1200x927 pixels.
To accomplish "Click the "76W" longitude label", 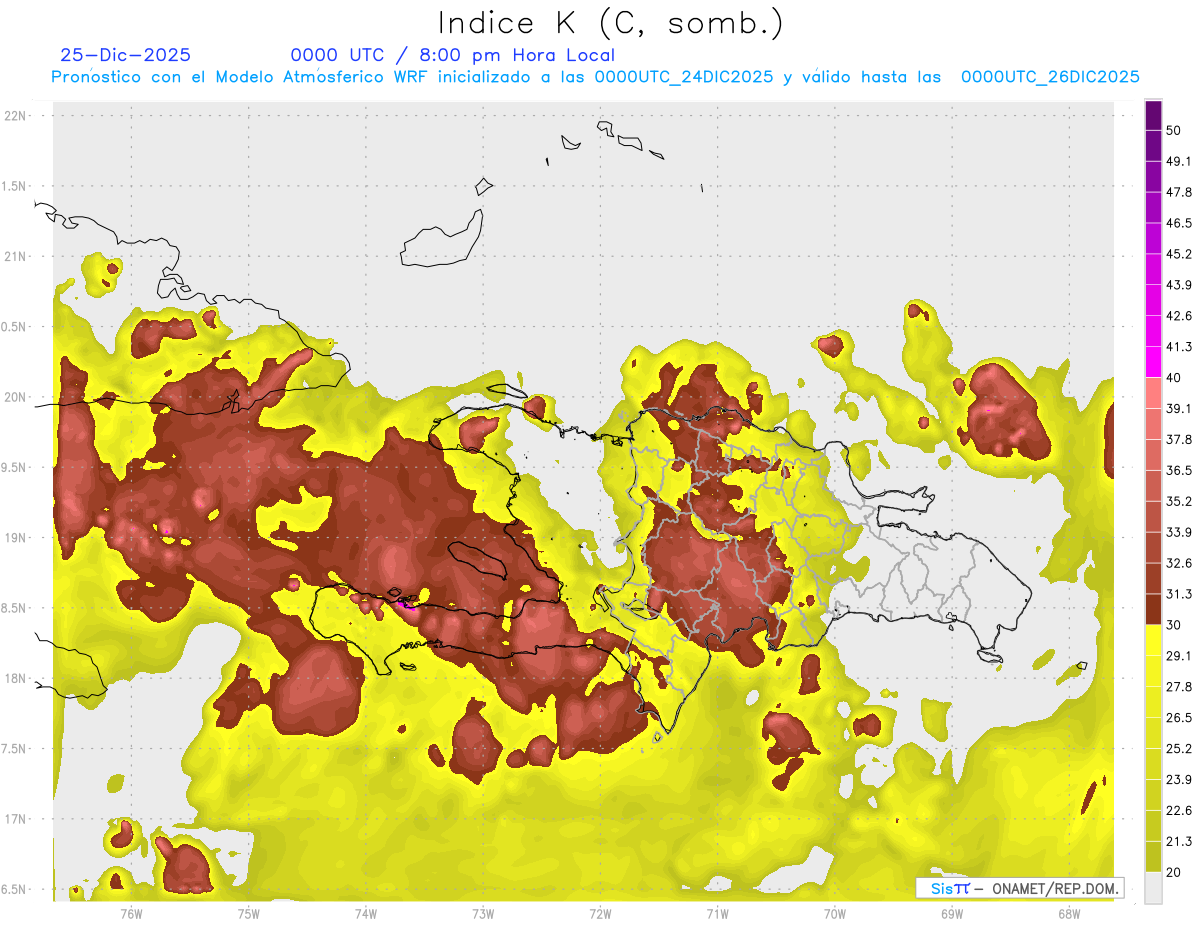I will pyautogui.click(x=131, y=914).
